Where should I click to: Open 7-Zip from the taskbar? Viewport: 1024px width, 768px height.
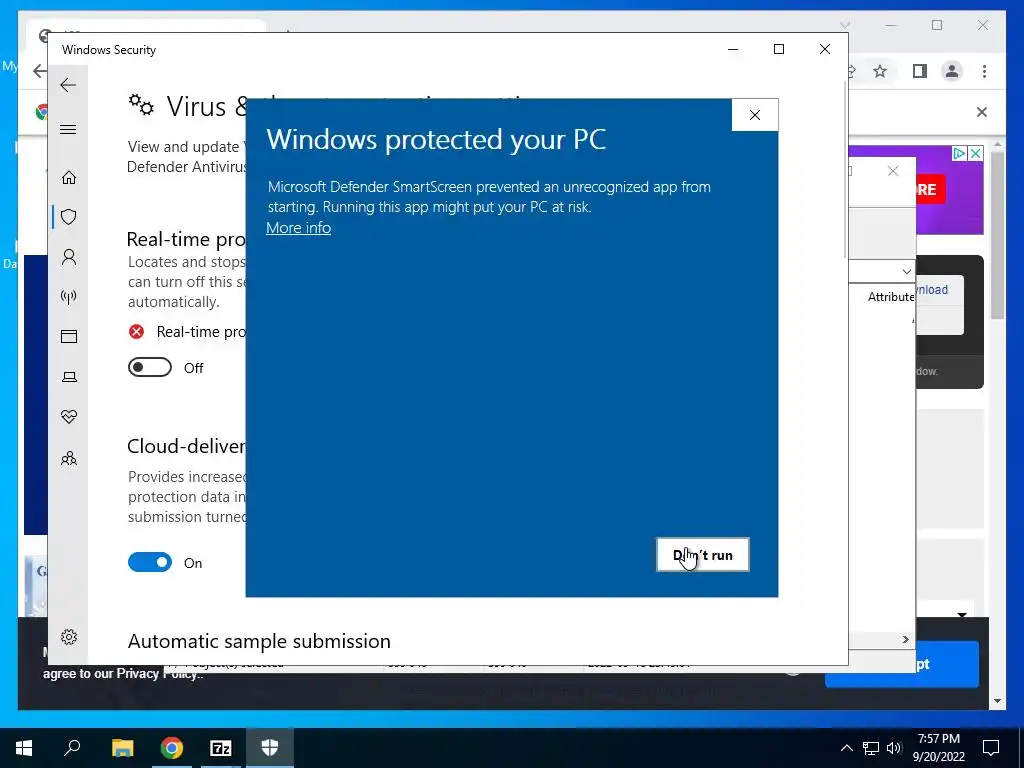coord(221,748)
